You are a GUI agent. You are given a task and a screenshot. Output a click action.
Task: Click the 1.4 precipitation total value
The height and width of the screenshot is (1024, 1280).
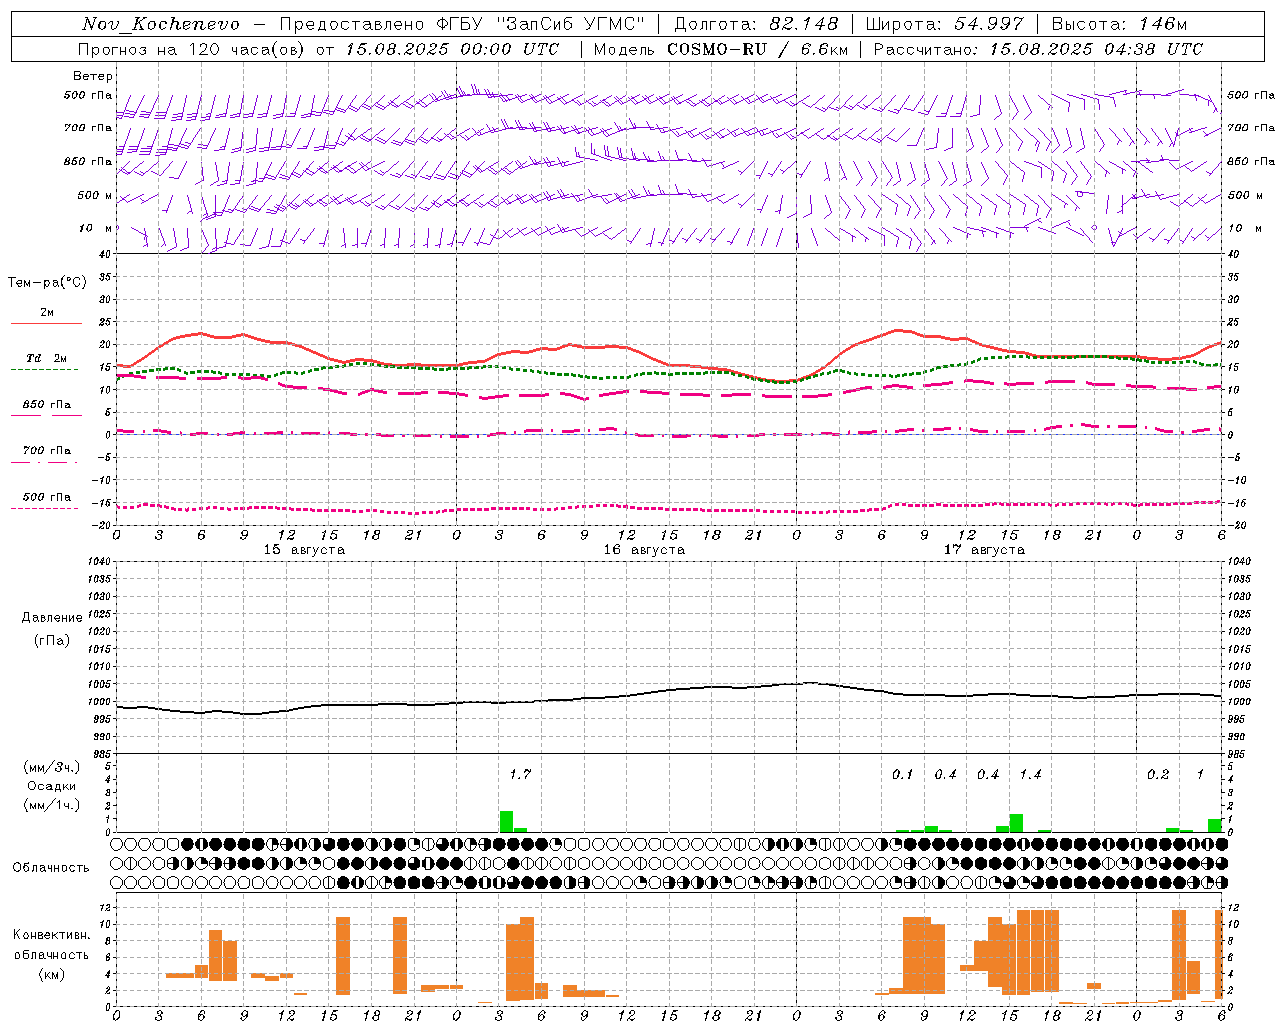(x=1030, y=774)
